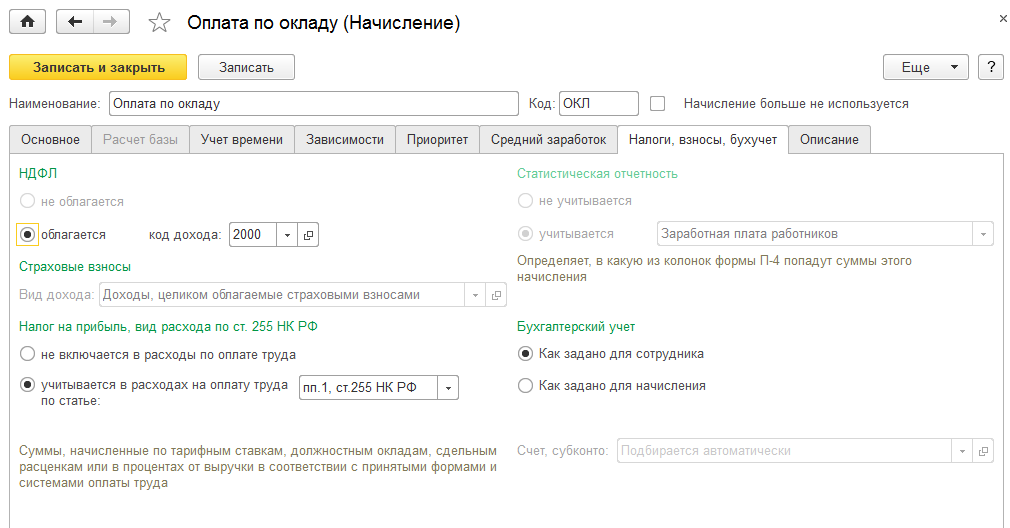The height and width of the screenshot is (528, 1010).
Task: Select statistics 'учитывается' radio button
Action: [525, 234]
